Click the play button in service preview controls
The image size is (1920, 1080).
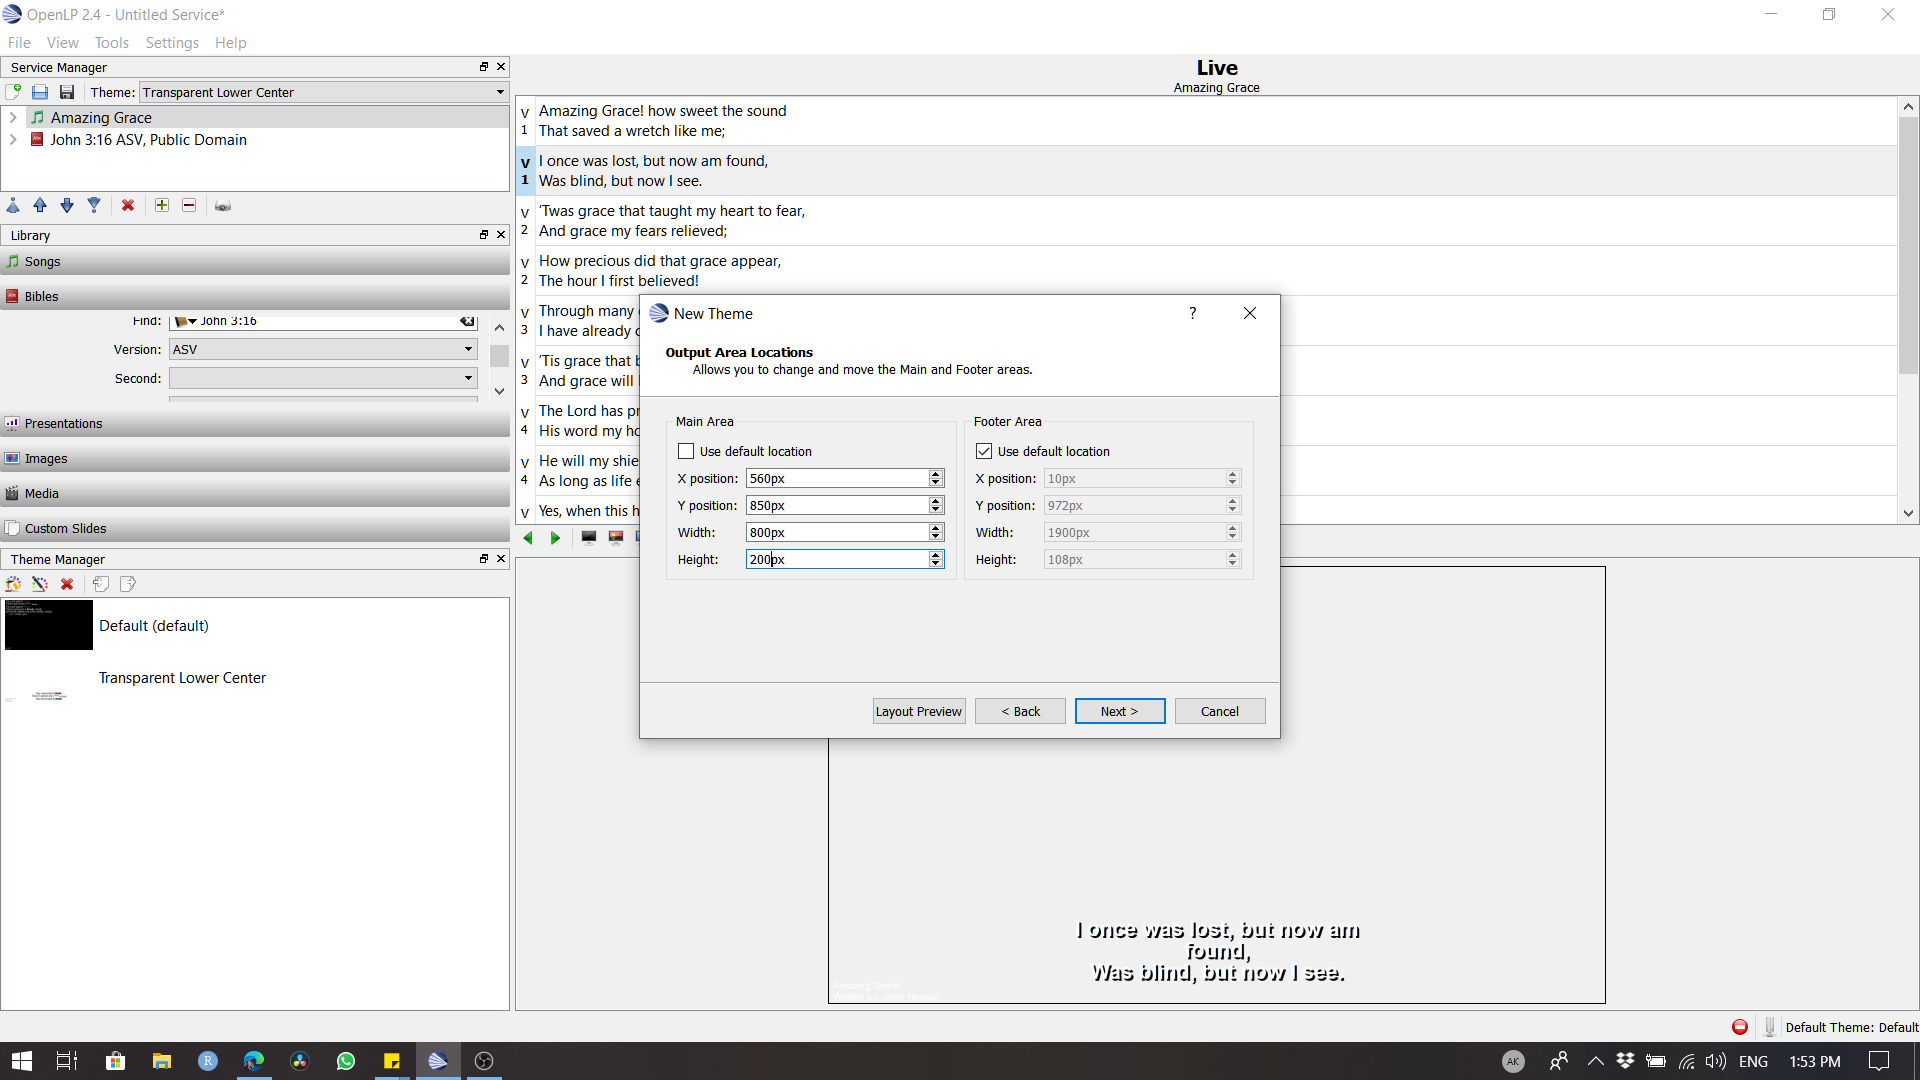(554, 537)
